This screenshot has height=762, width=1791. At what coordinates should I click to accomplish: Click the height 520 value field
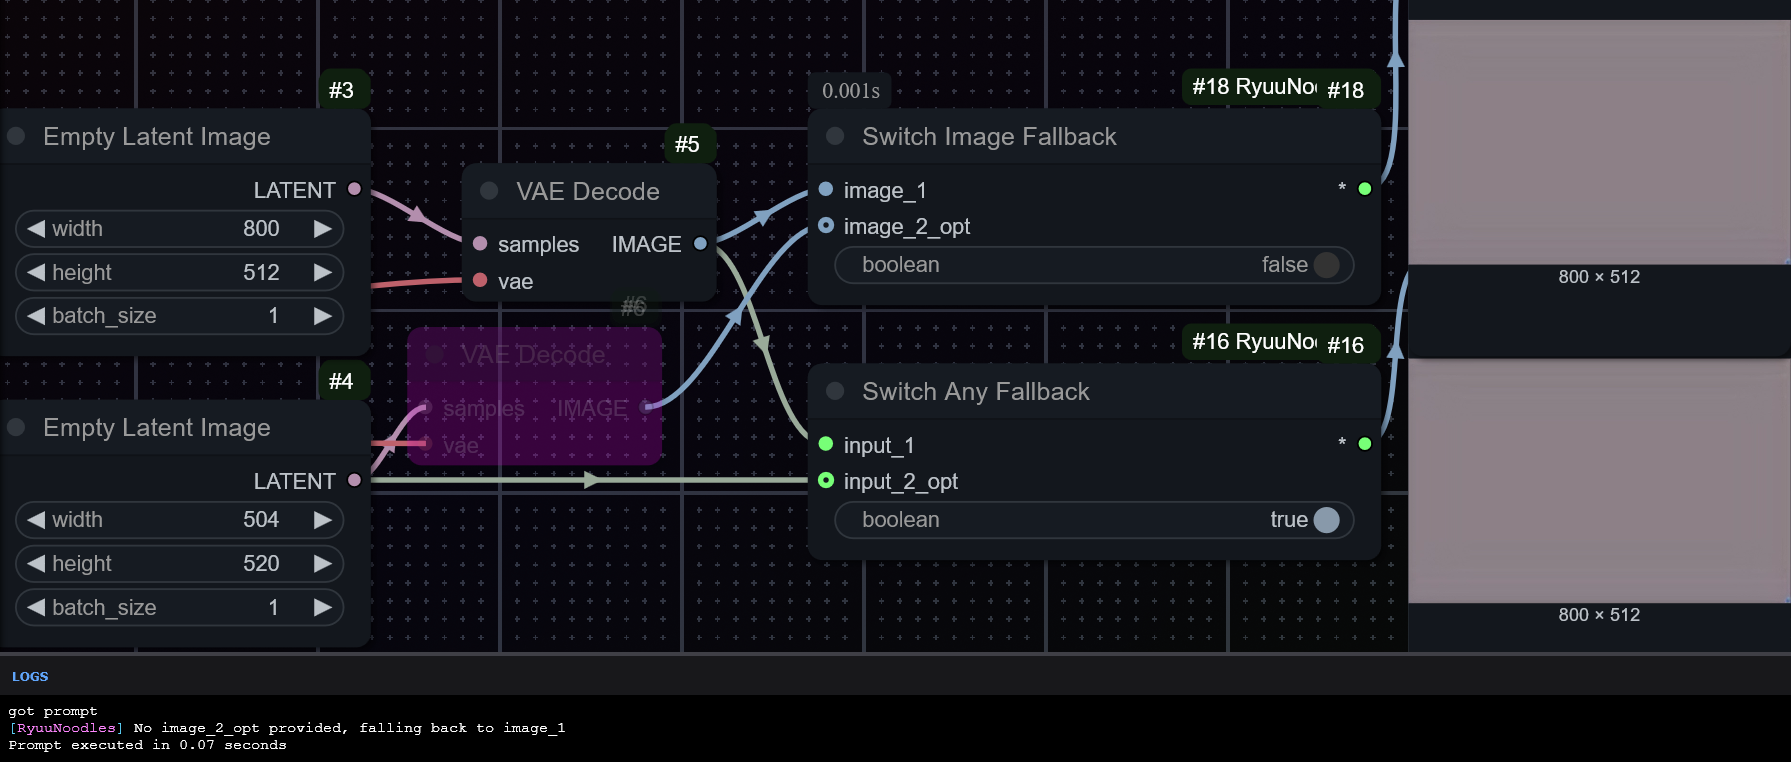[180, 563]
